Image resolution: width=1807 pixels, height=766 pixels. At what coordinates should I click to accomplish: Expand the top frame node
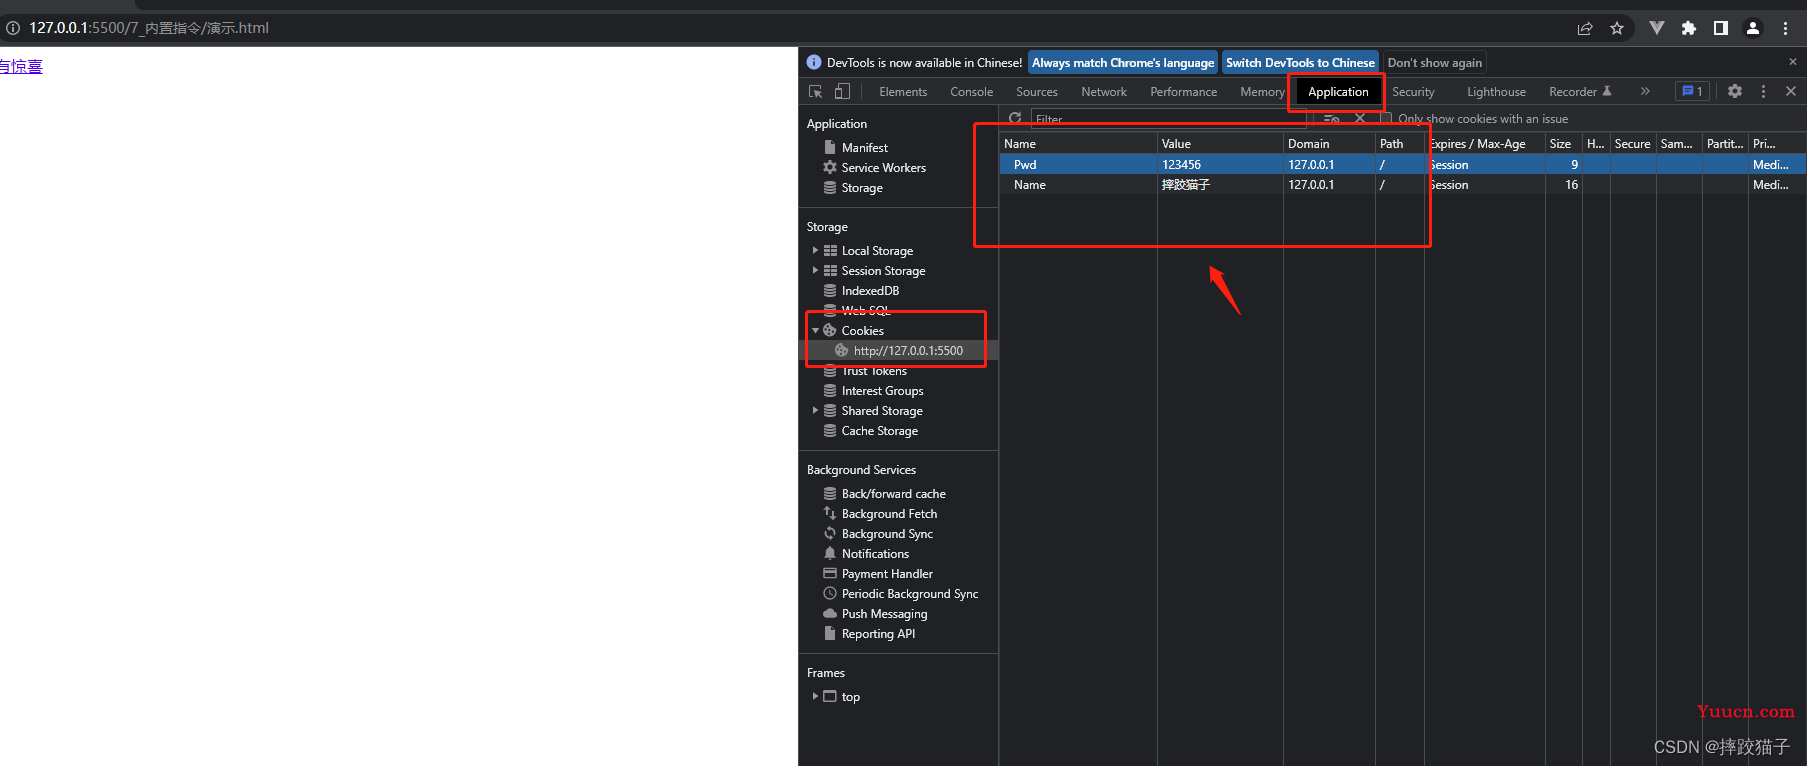point(815,696)
